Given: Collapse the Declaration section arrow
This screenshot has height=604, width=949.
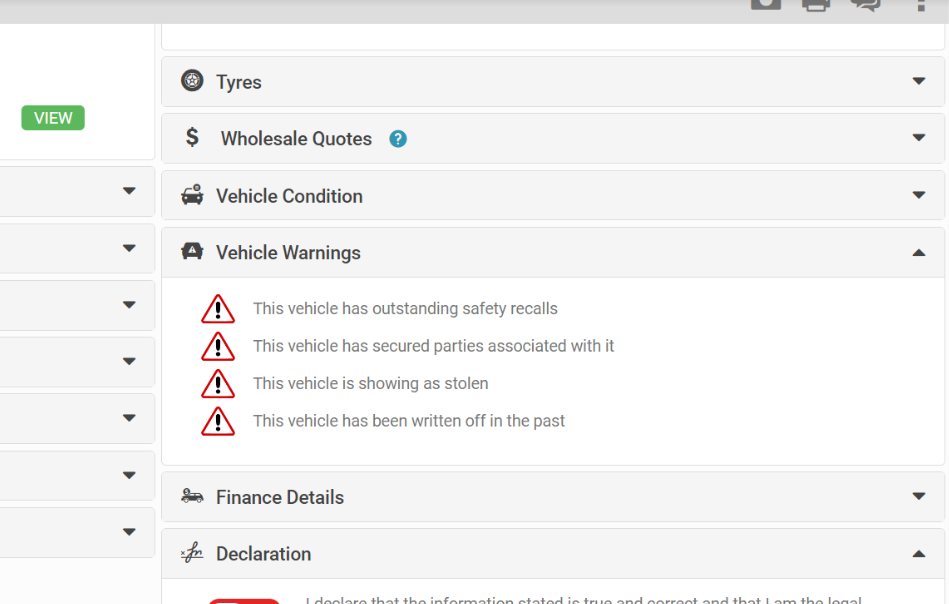Looking at the screenshot, I should pos(919,554).
